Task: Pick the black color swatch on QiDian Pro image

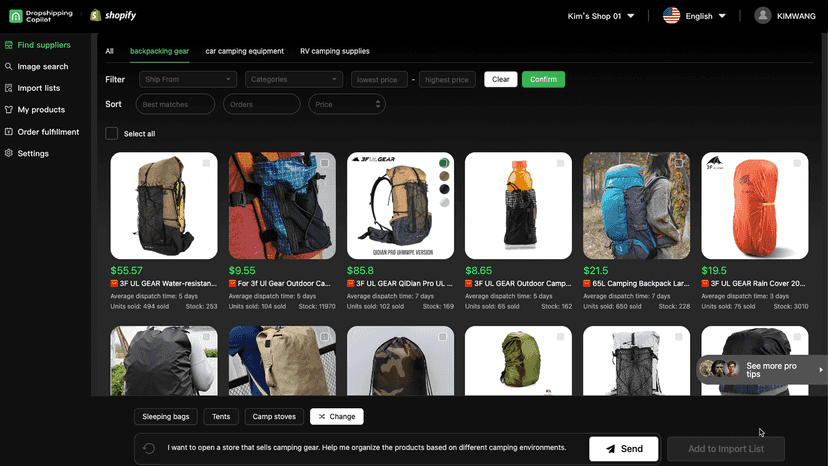Action: coord(444,189)
